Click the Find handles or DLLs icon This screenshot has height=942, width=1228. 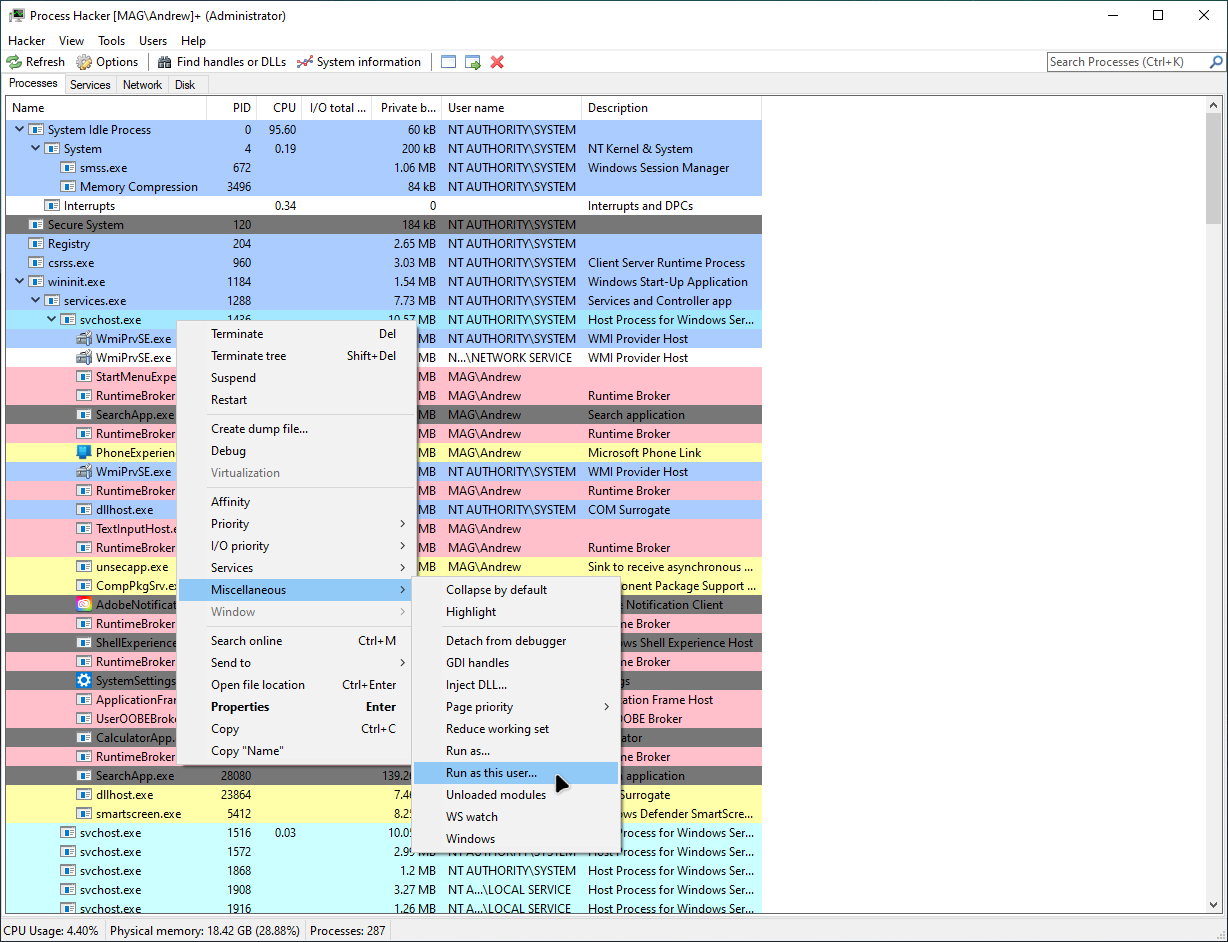[163, 61]
